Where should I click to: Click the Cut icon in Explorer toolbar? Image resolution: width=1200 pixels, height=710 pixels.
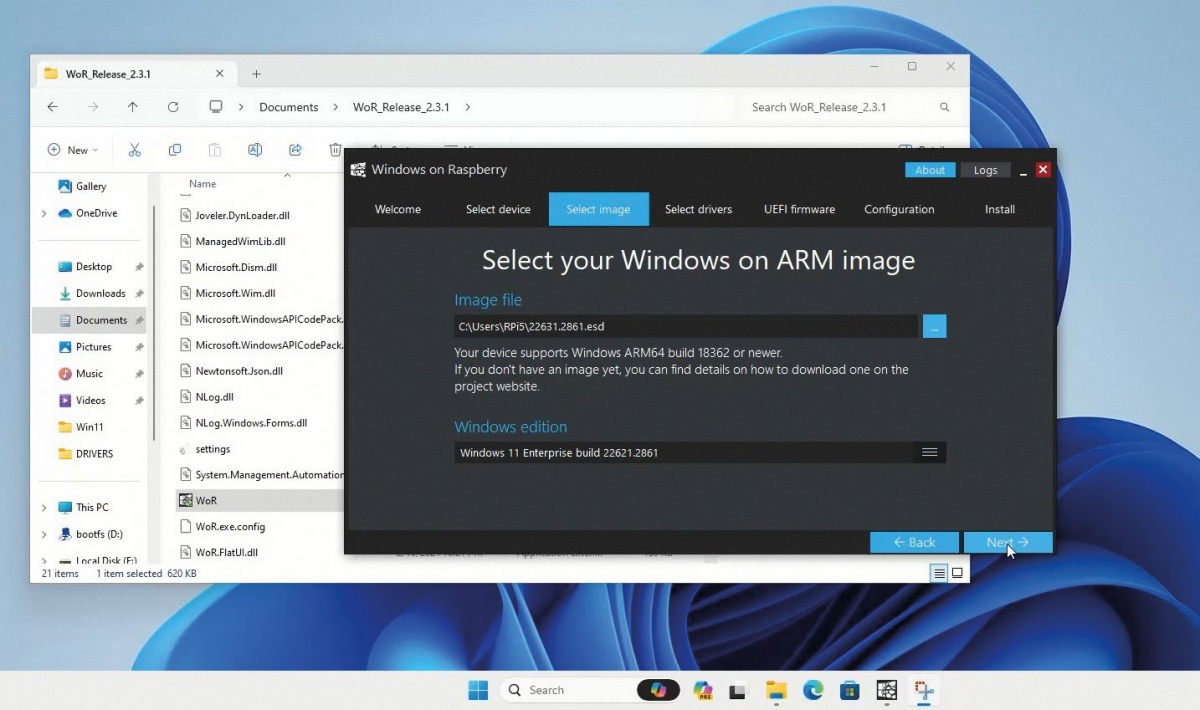pos(135,150)
